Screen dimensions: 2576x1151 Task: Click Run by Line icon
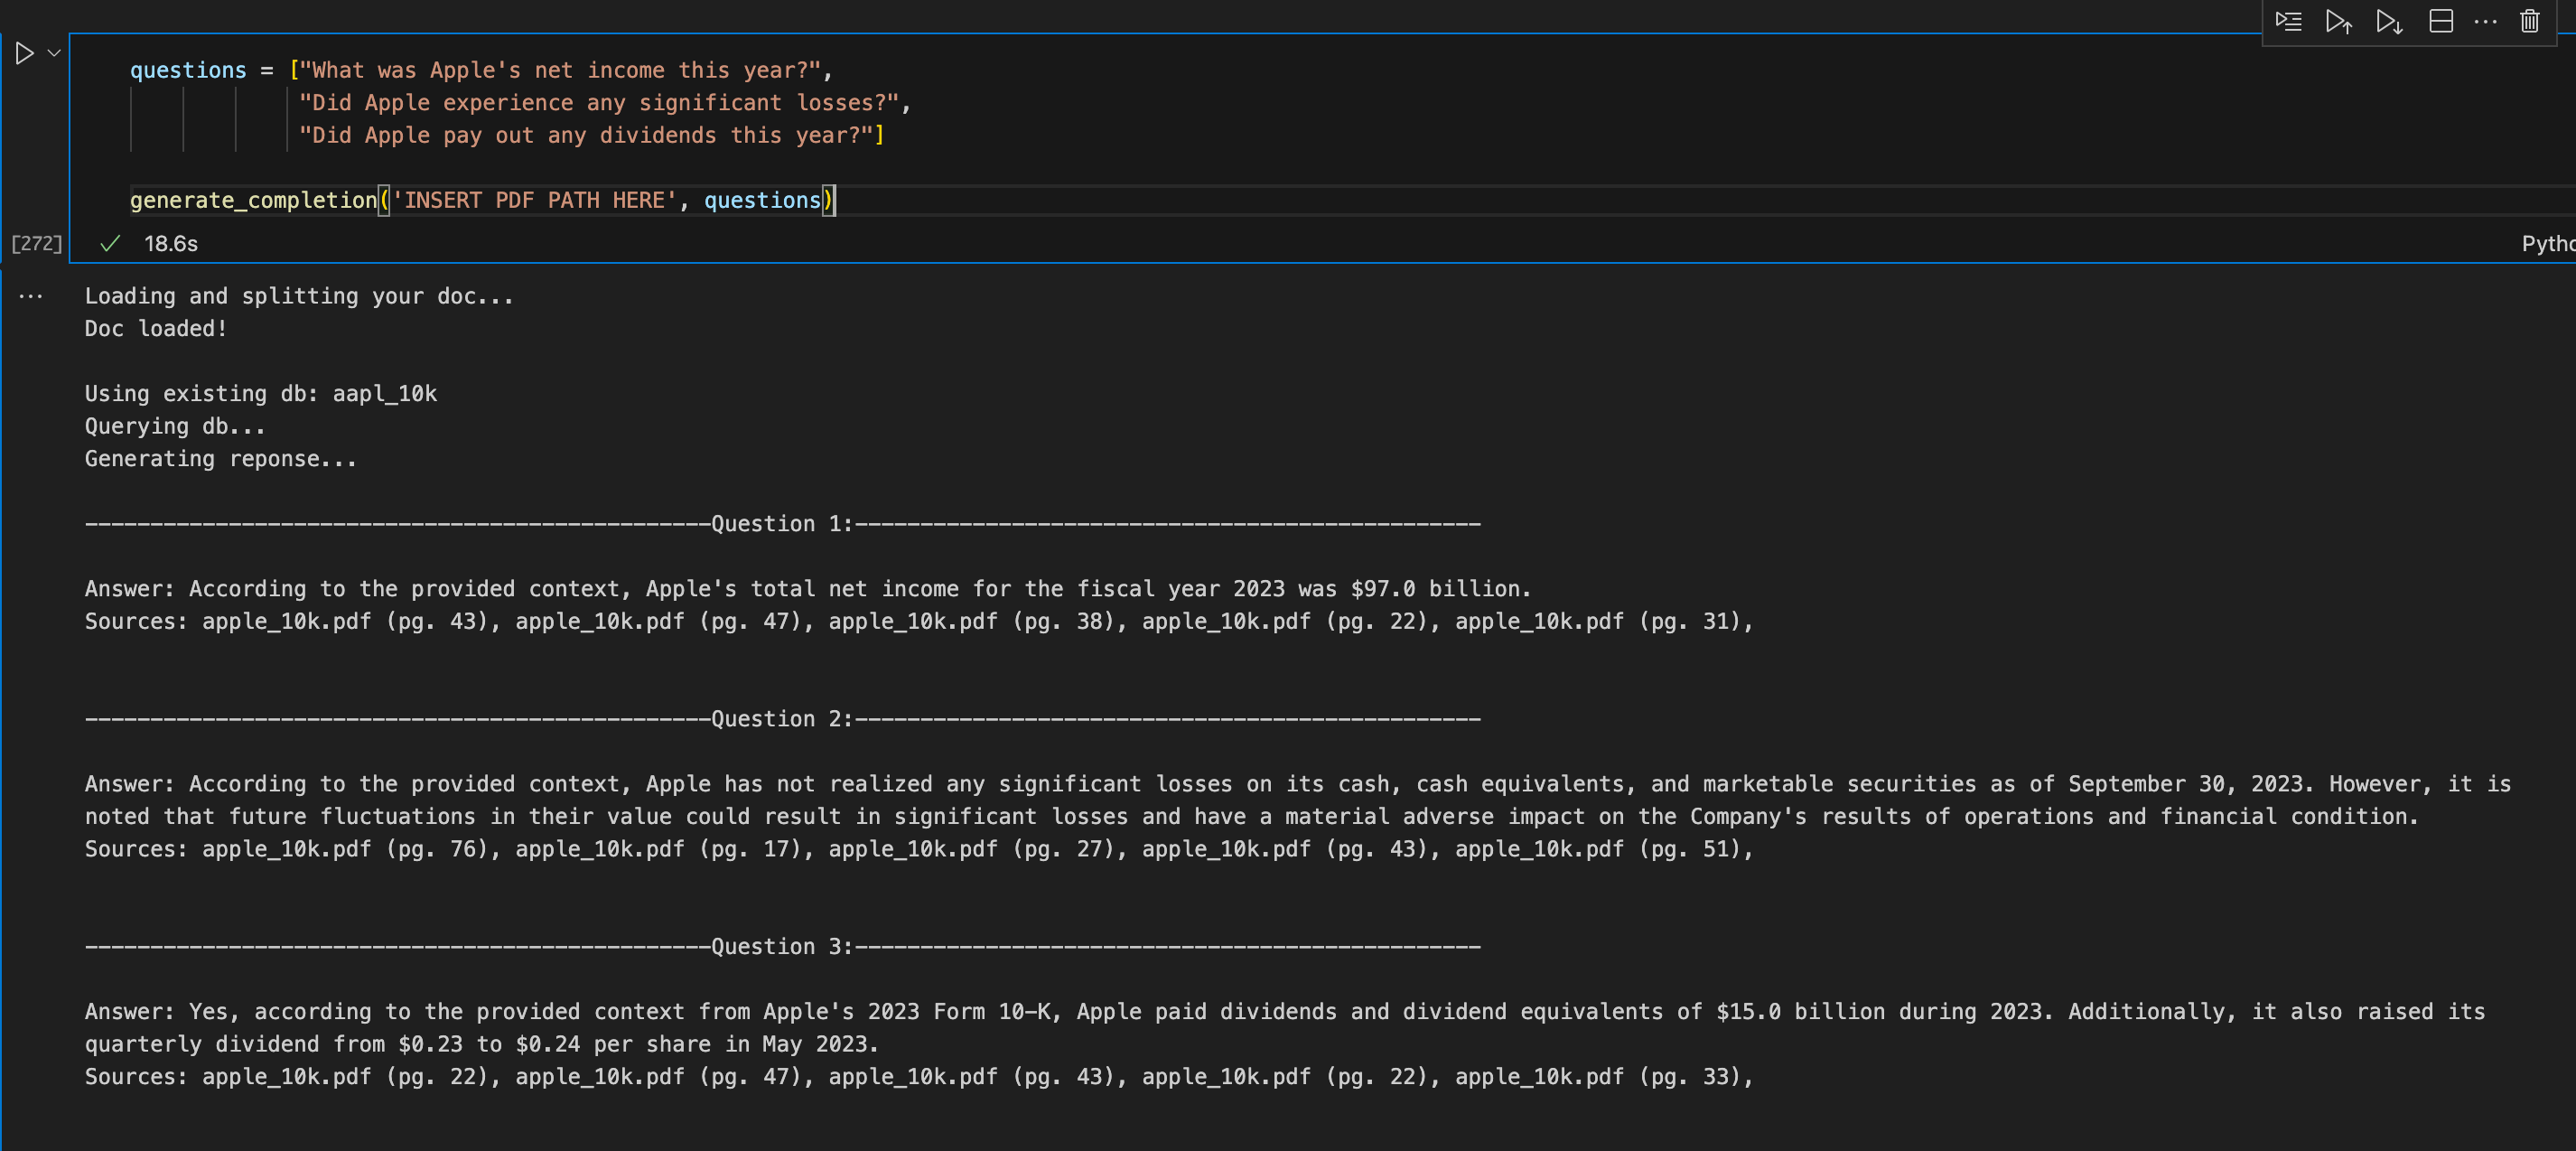2288,21
